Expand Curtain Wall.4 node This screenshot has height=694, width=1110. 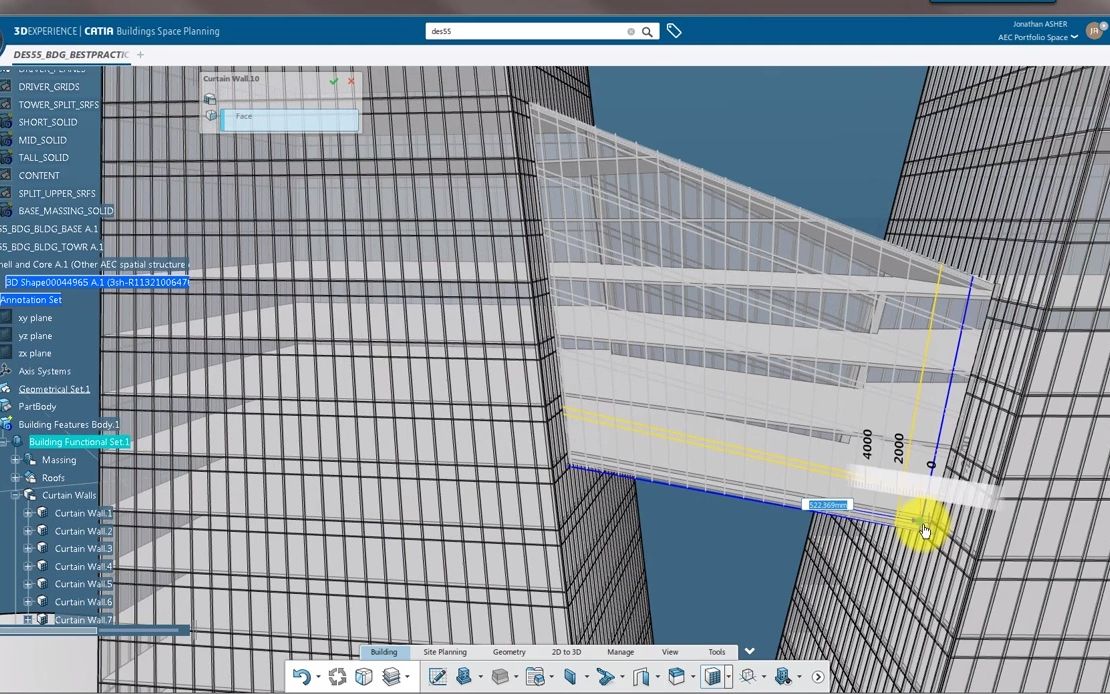[28, 567]
